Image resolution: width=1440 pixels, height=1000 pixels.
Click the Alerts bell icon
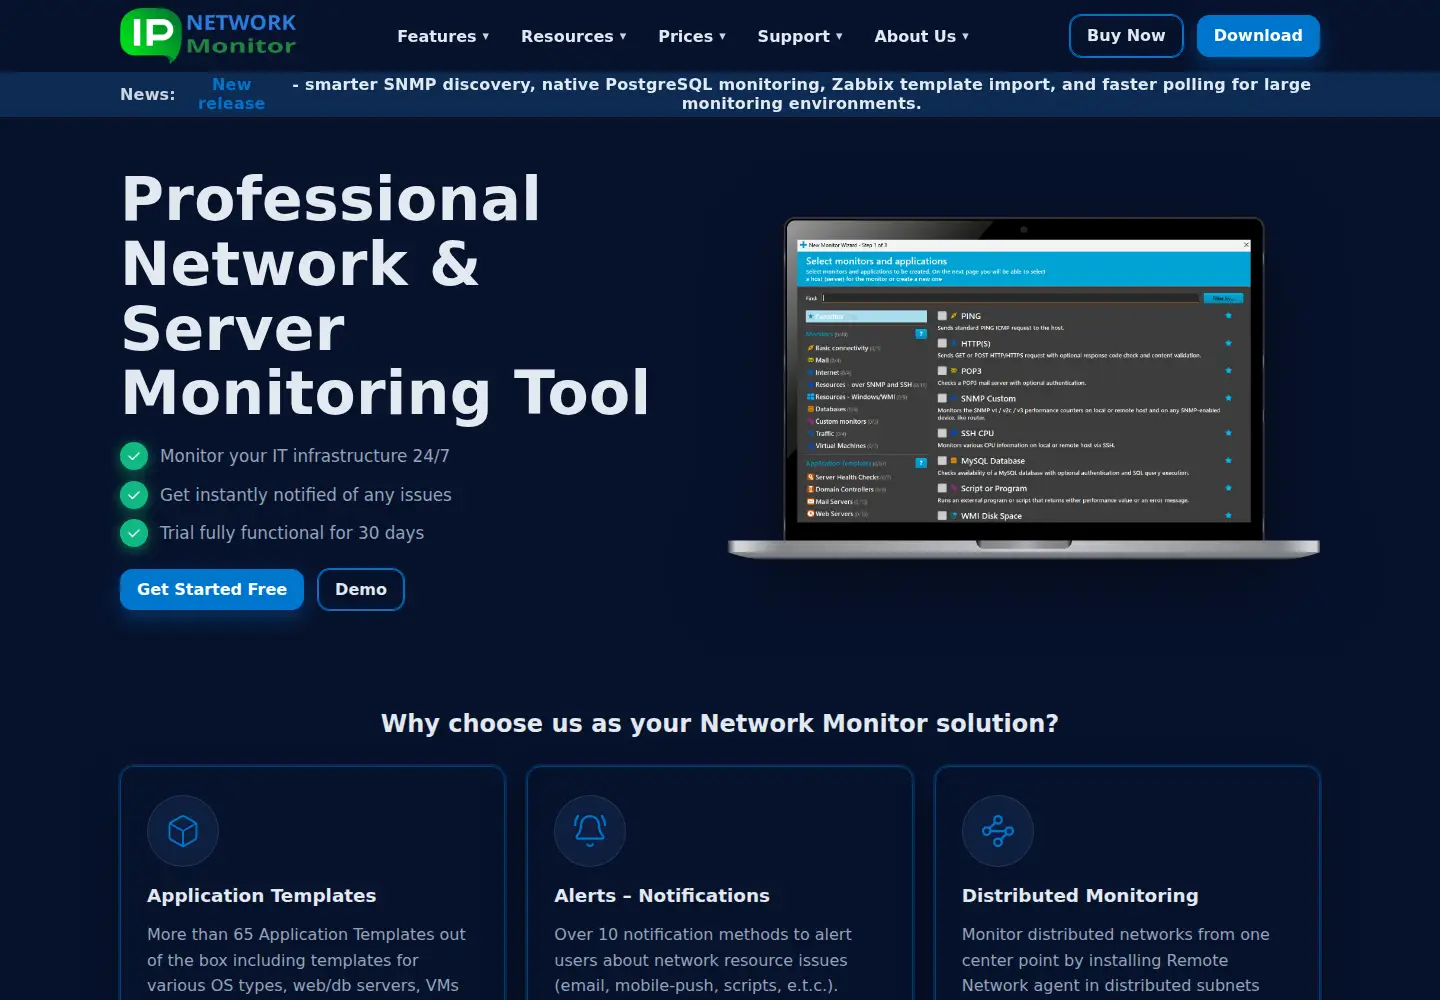click(x=590, y=831)
